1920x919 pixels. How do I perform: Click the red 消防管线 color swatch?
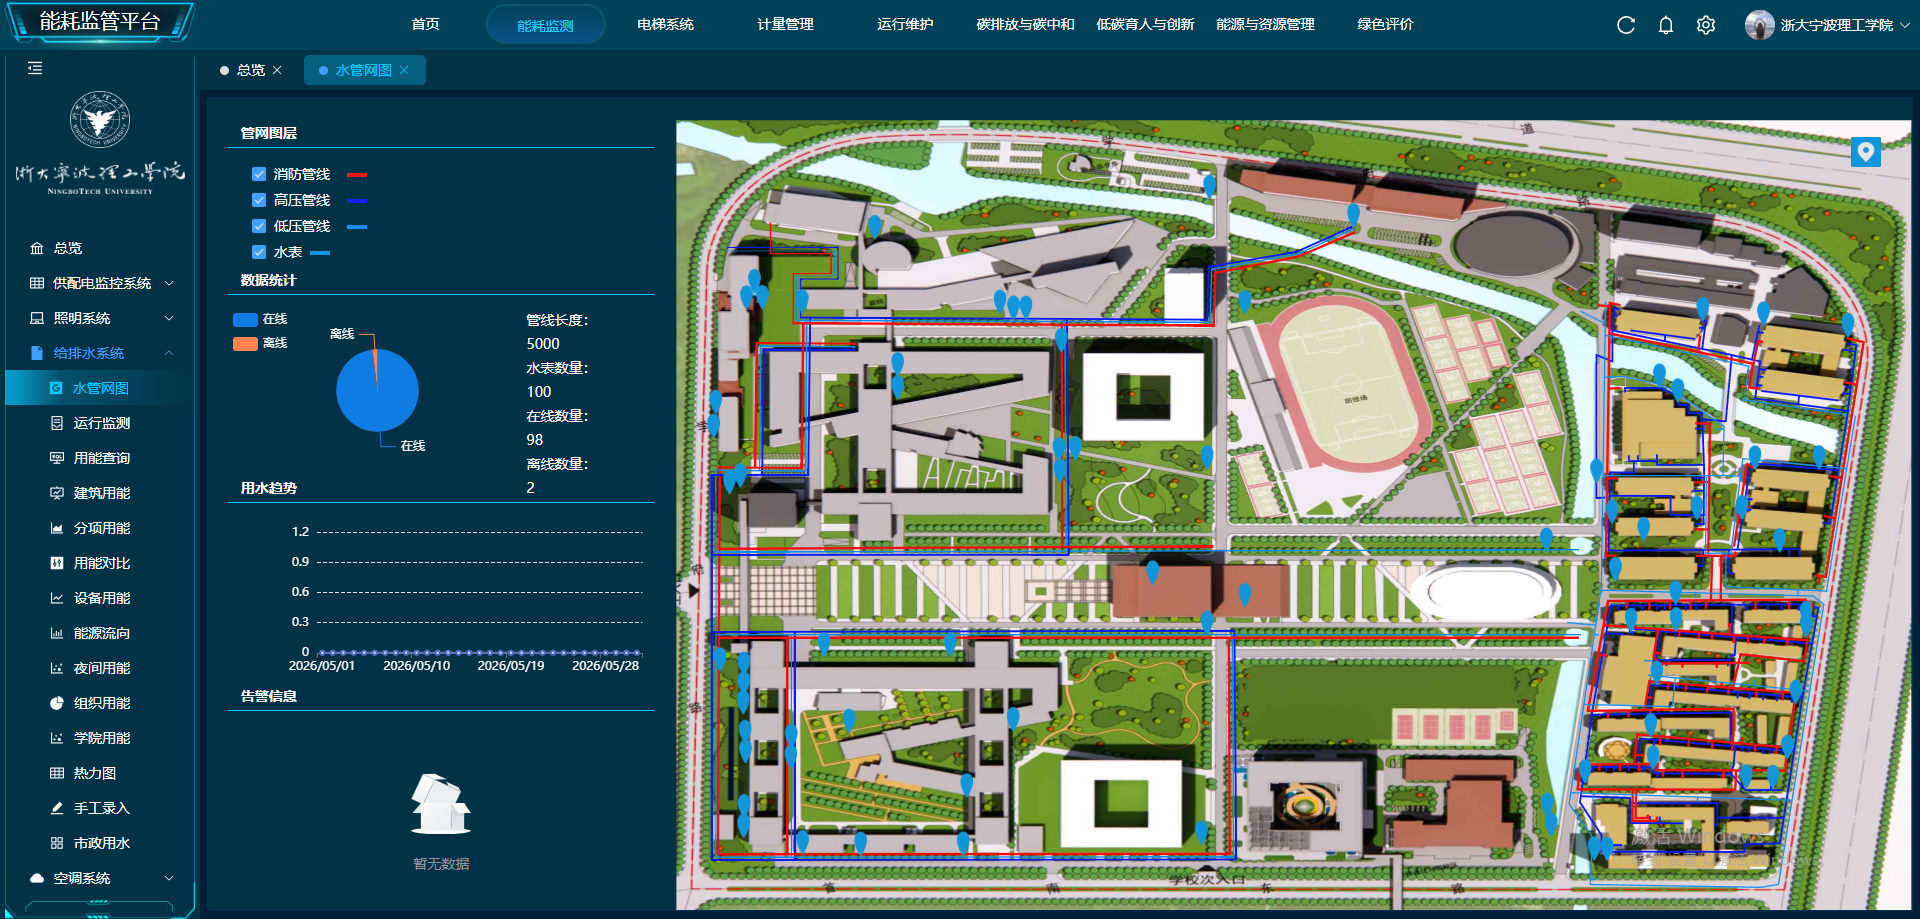tap(357, 175)
